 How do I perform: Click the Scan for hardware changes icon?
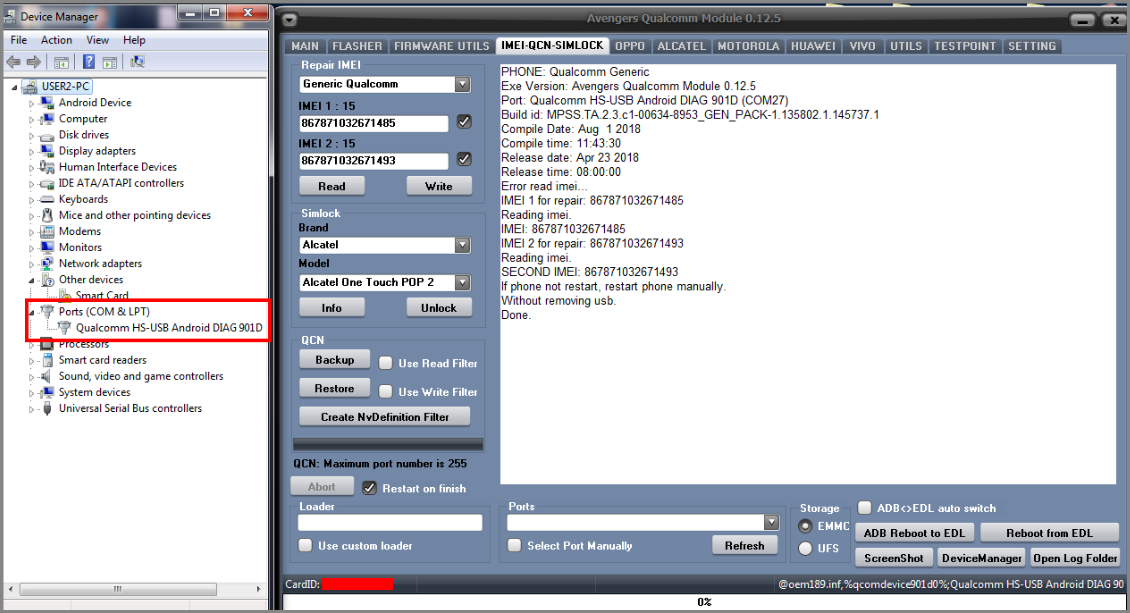137,63
